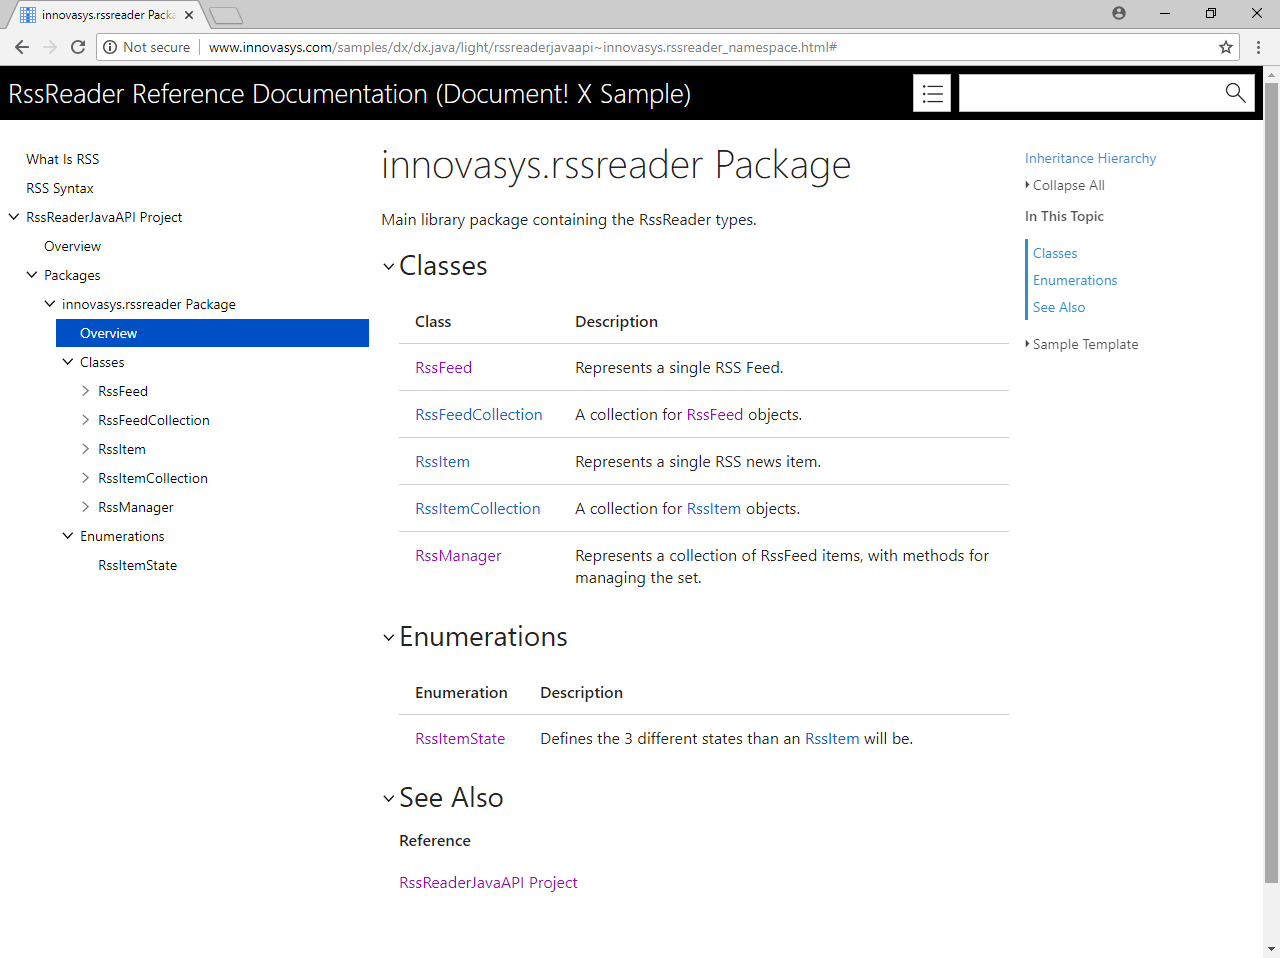Toggle Collapse All in right sidebar
This screenshot has height=958, width=1280.
point(1068,185)
